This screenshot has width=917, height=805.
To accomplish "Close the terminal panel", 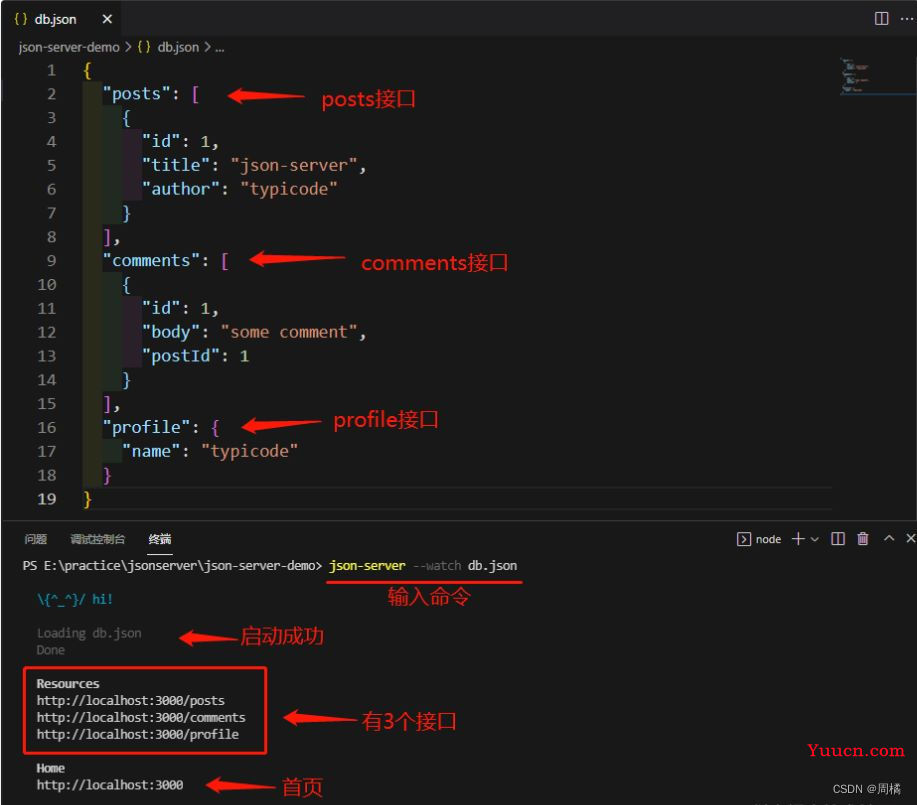I will (910, 538).
